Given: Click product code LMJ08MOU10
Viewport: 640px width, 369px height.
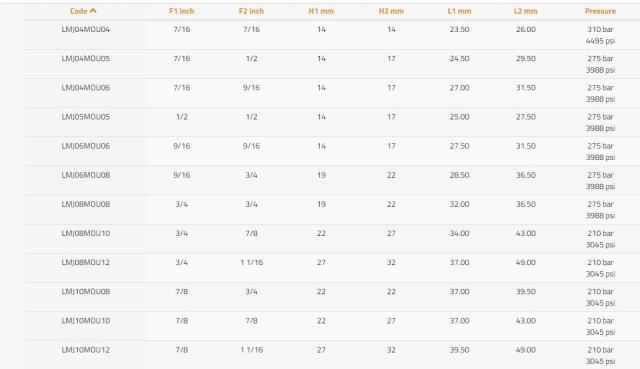Looking at the screenshot, I should click(x=86, y=233).
